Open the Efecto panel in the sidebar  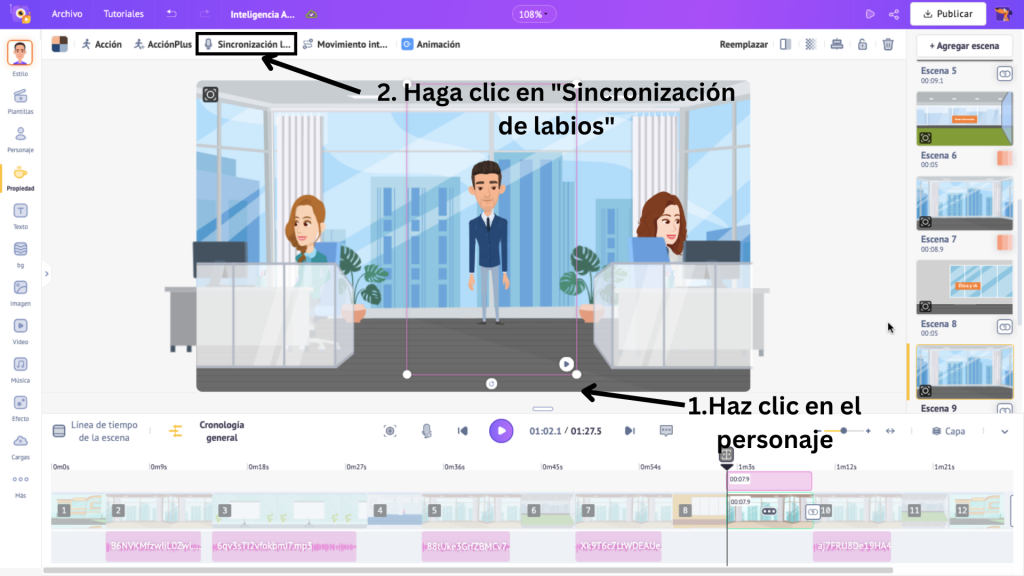pyautogui.click(x=20, y=408)
